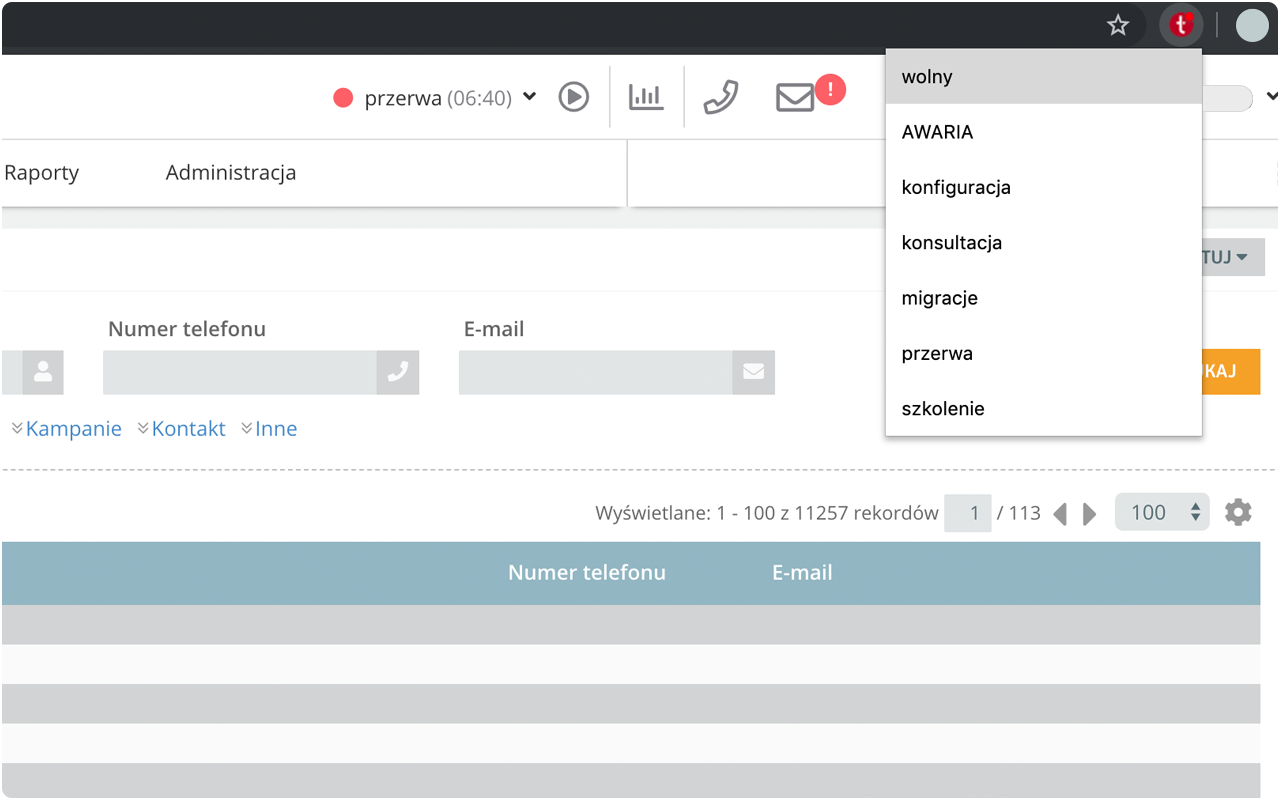The width and height of the screenshot is (1280, 800).
Task: Click the orange search button
Action: tap(1231, 372)
